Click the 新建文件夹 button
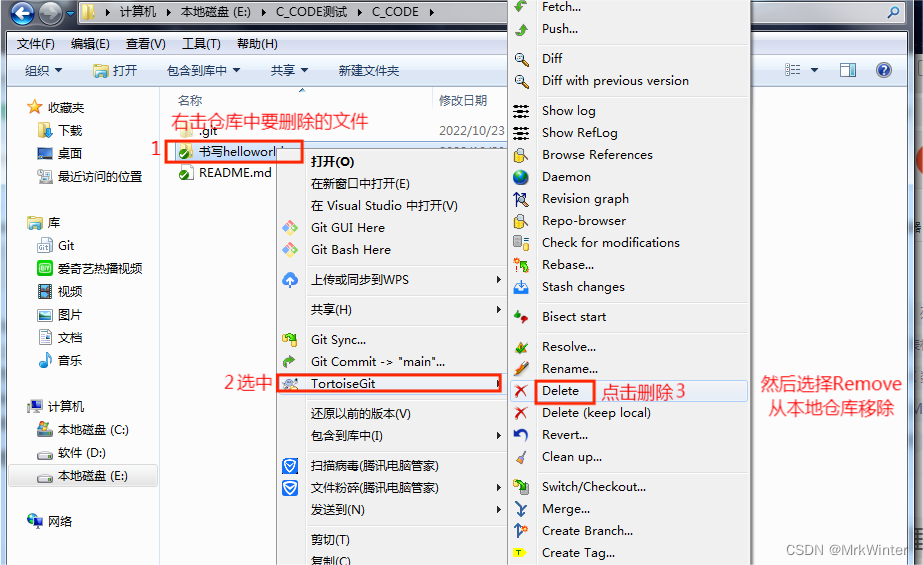Screen dimensions: 923x565 click(368, 71)
